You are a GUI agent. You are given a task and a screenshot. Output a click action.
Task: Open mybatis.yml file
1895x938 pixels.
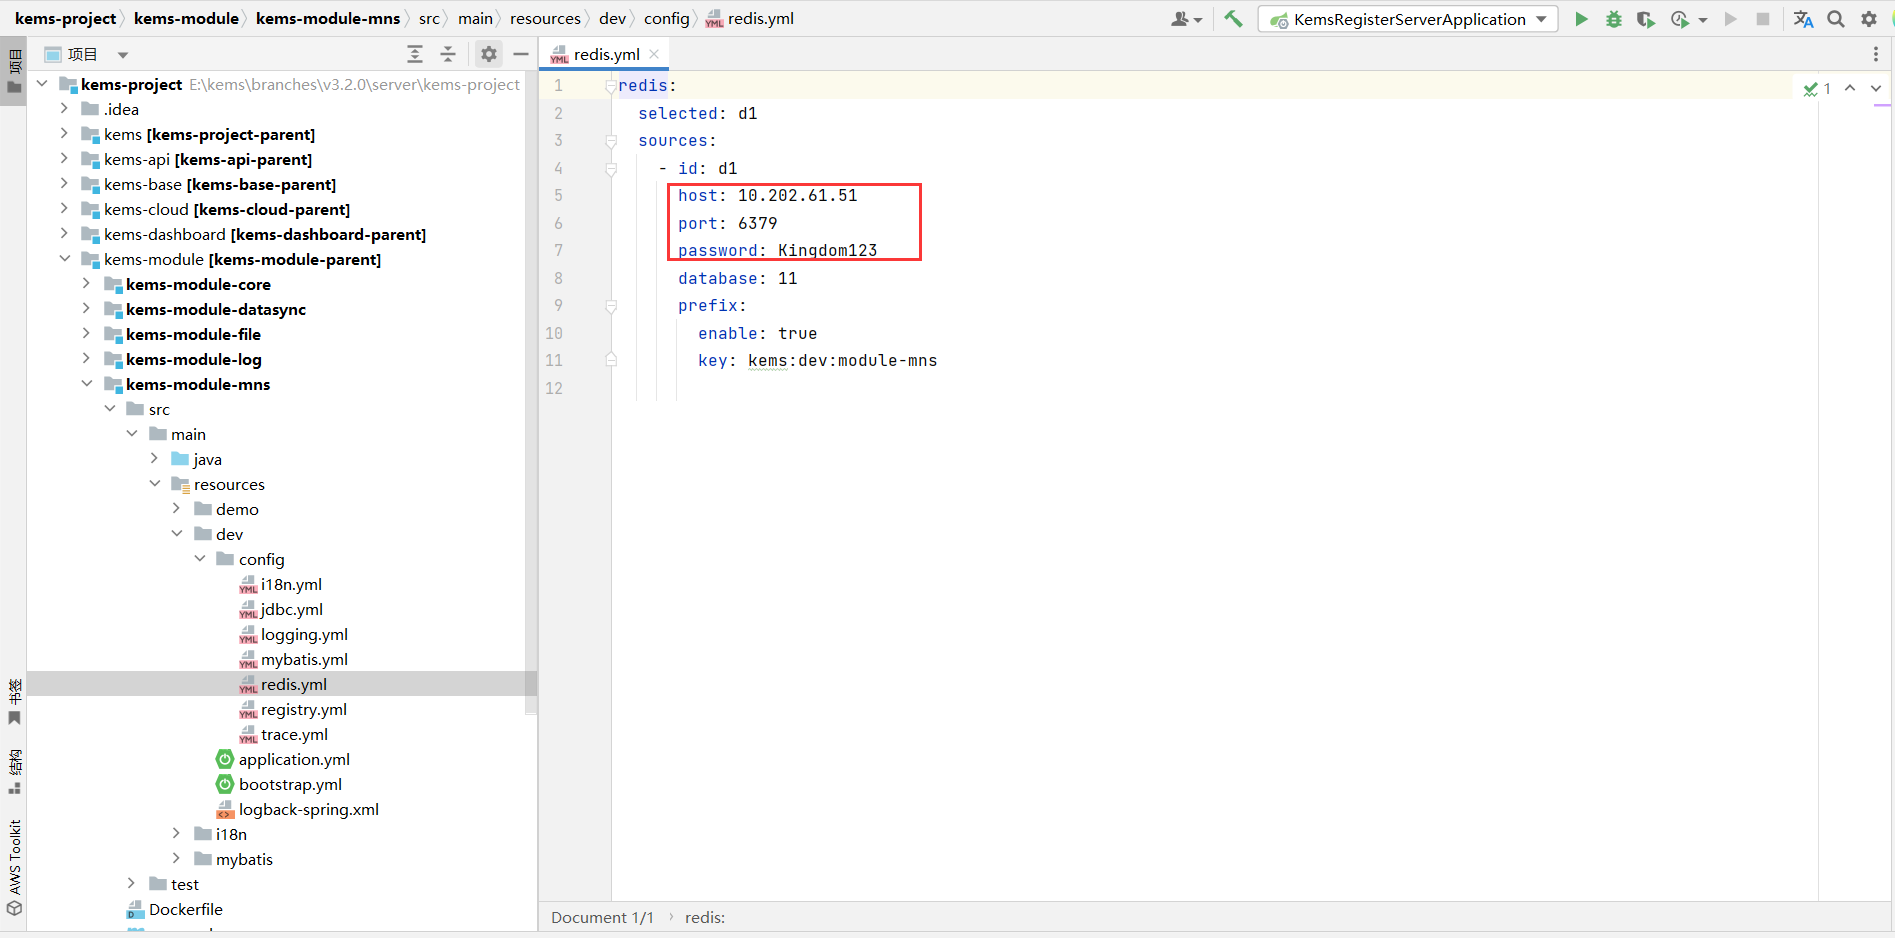294,659
